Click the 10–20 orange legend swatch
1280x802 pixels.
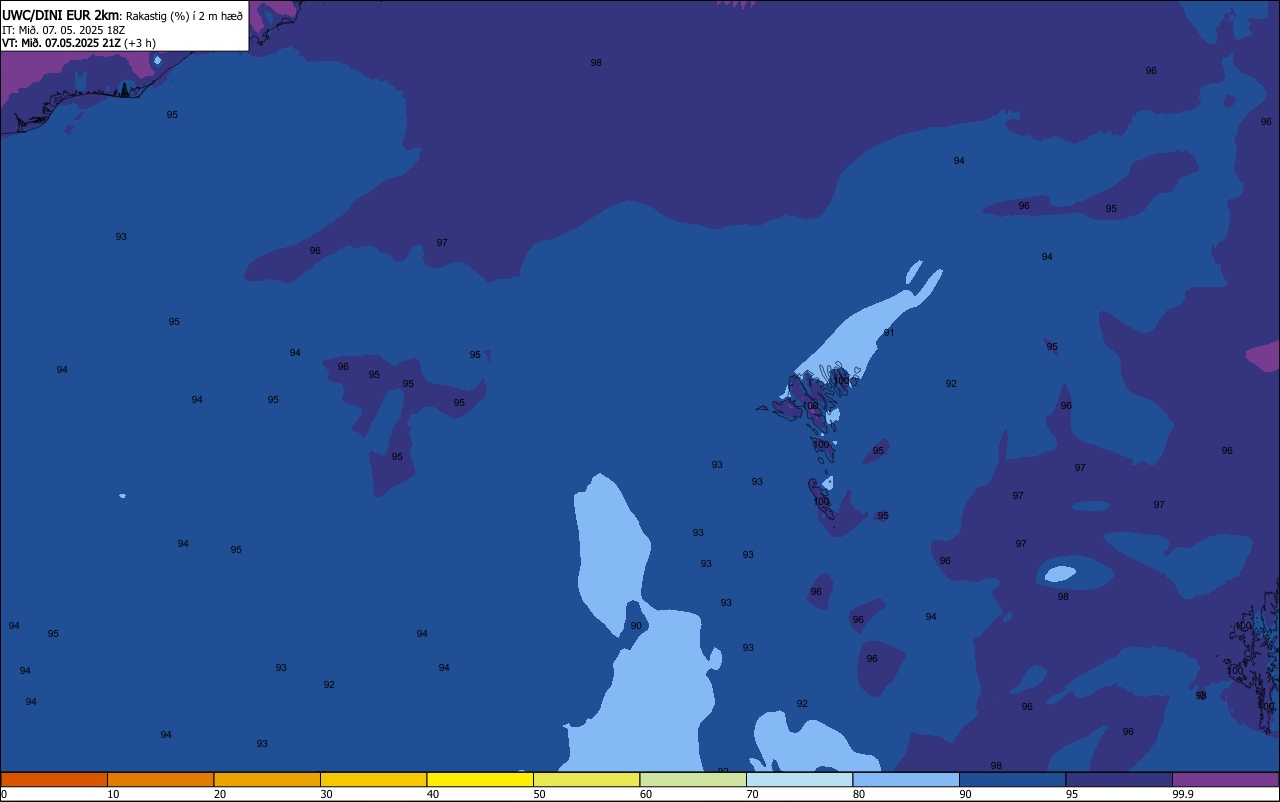160,779
